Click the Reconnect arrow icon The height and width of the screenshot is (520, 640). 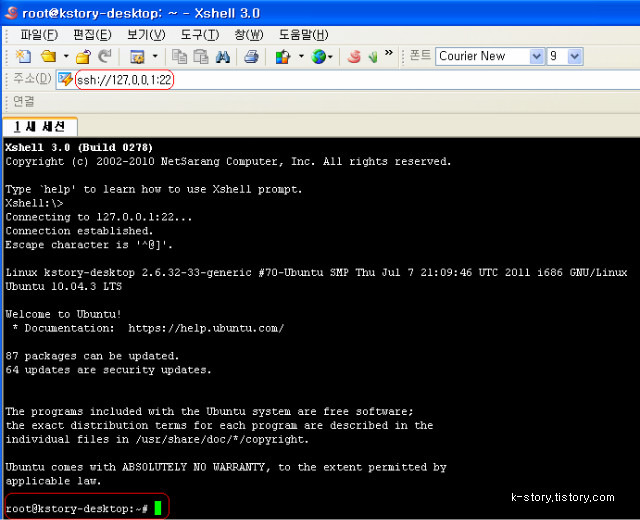[105, 56]
